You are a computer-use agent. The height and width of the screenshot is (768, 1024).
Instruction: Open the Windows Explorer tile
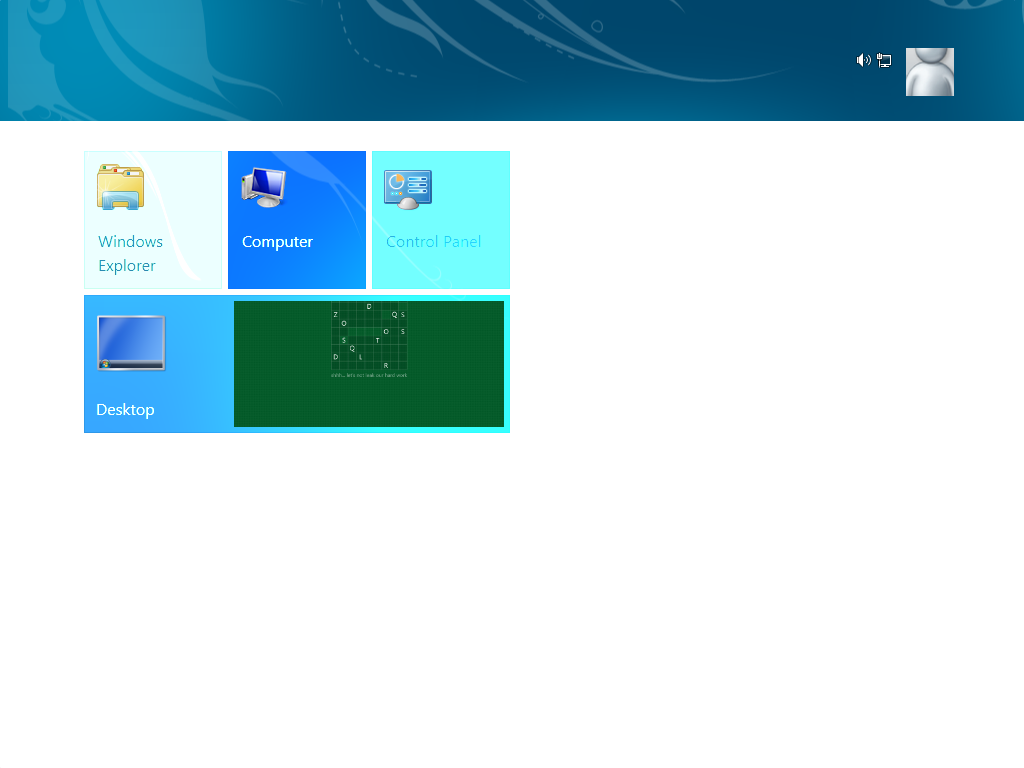pyautogui.click(x=153, y=220)
